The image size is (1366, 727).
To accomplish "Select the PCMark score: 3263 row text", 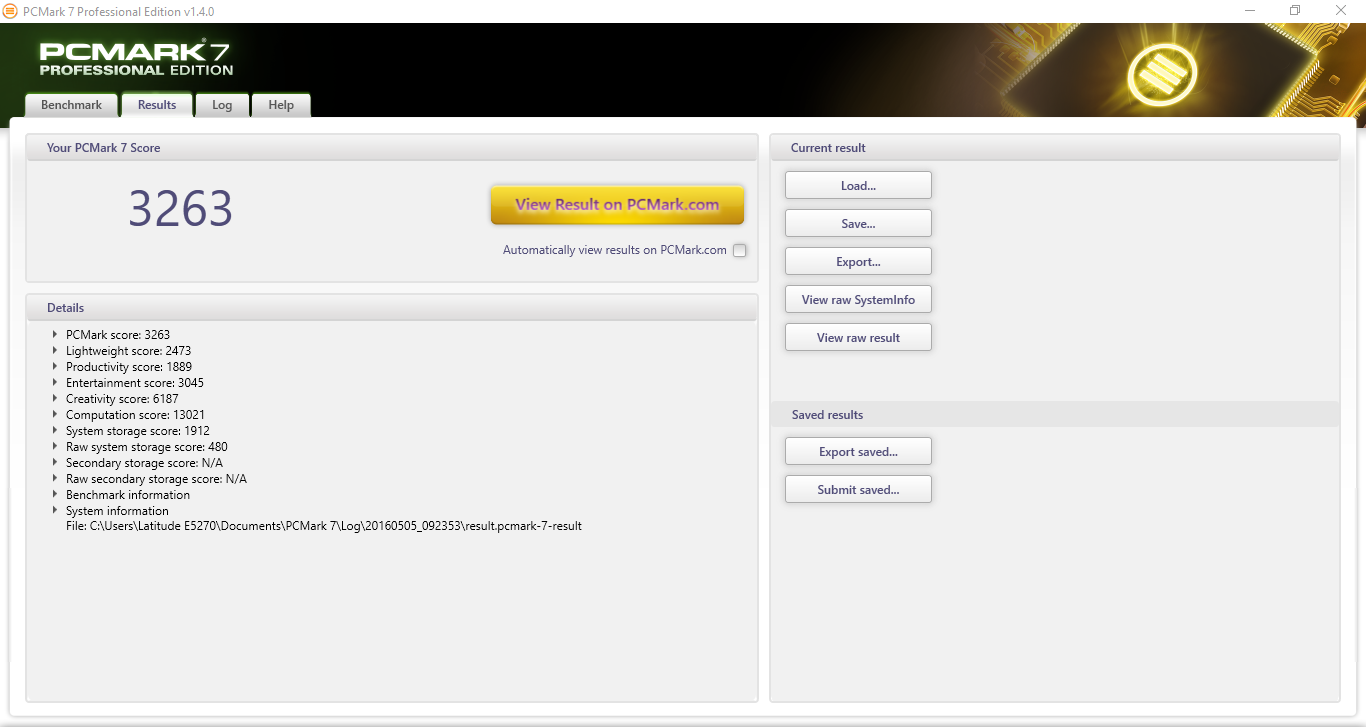I will pyautogui.click(x=118, y=335).
